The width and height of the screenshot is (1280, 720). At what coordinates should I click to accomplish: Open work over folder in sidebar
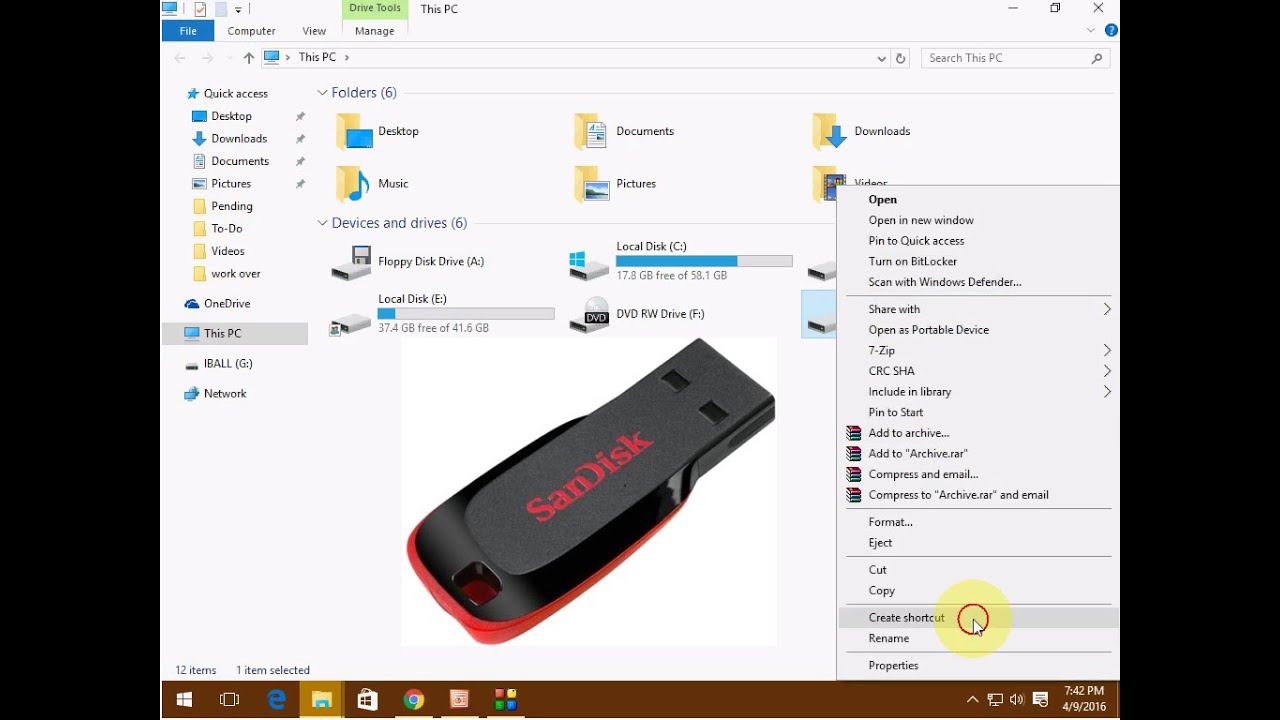click(235, 274)
